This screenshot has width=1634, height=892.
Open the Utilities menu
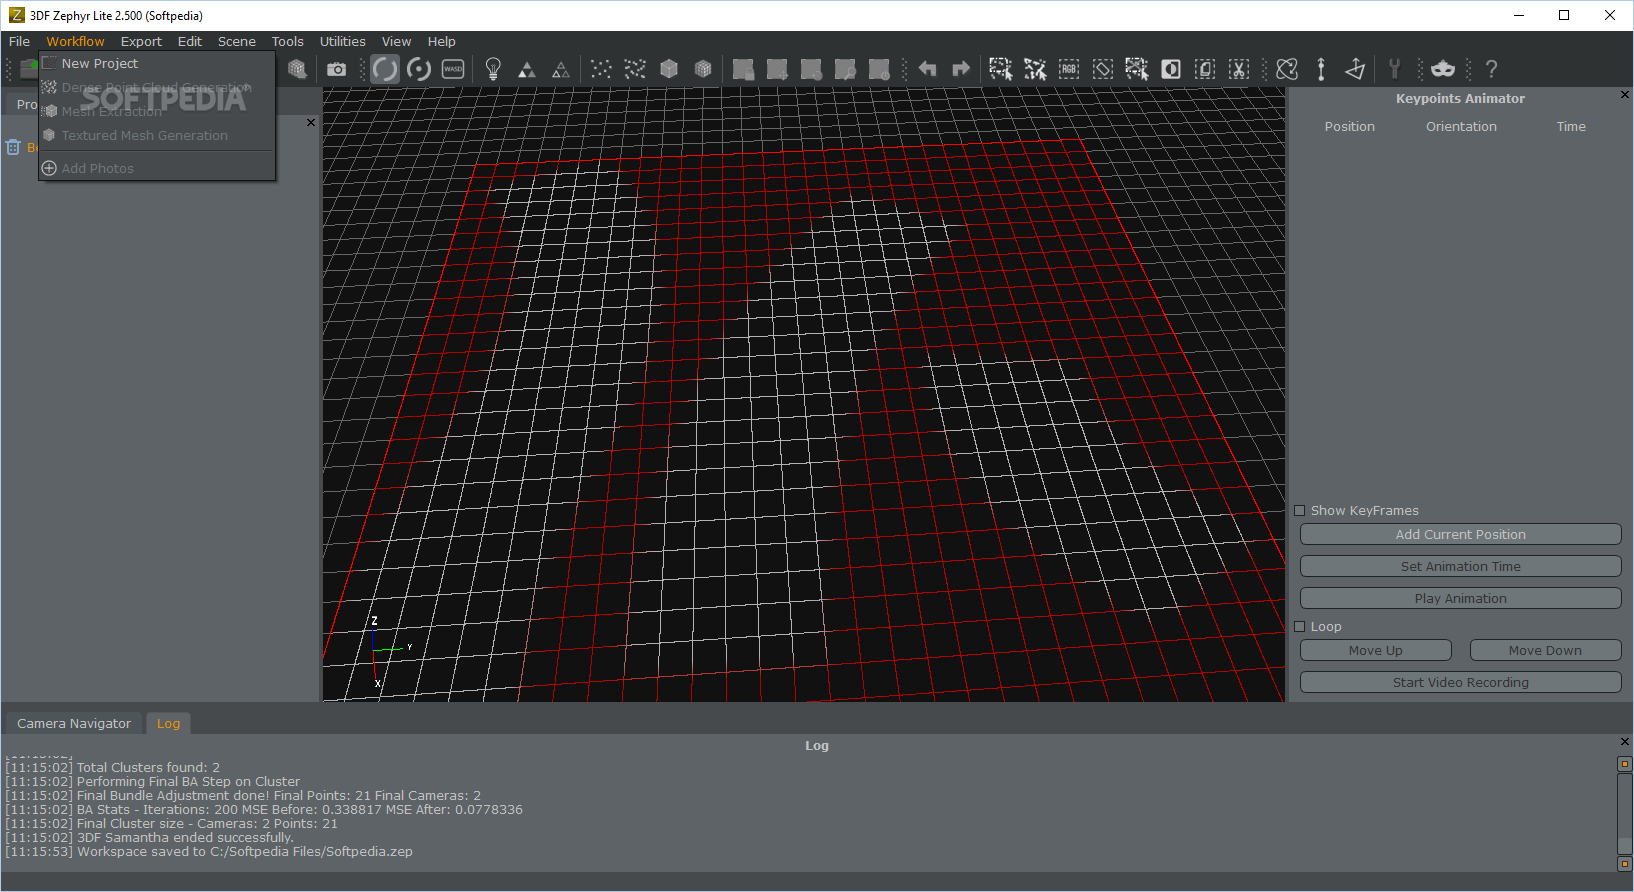coord(342,41)
